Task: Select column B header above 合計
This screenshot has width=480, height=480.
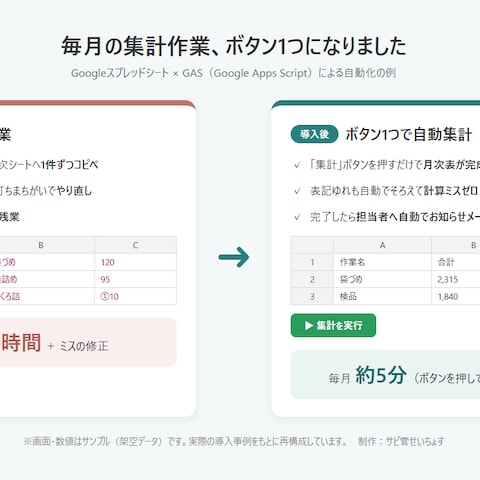Action: tap(456, 245)
